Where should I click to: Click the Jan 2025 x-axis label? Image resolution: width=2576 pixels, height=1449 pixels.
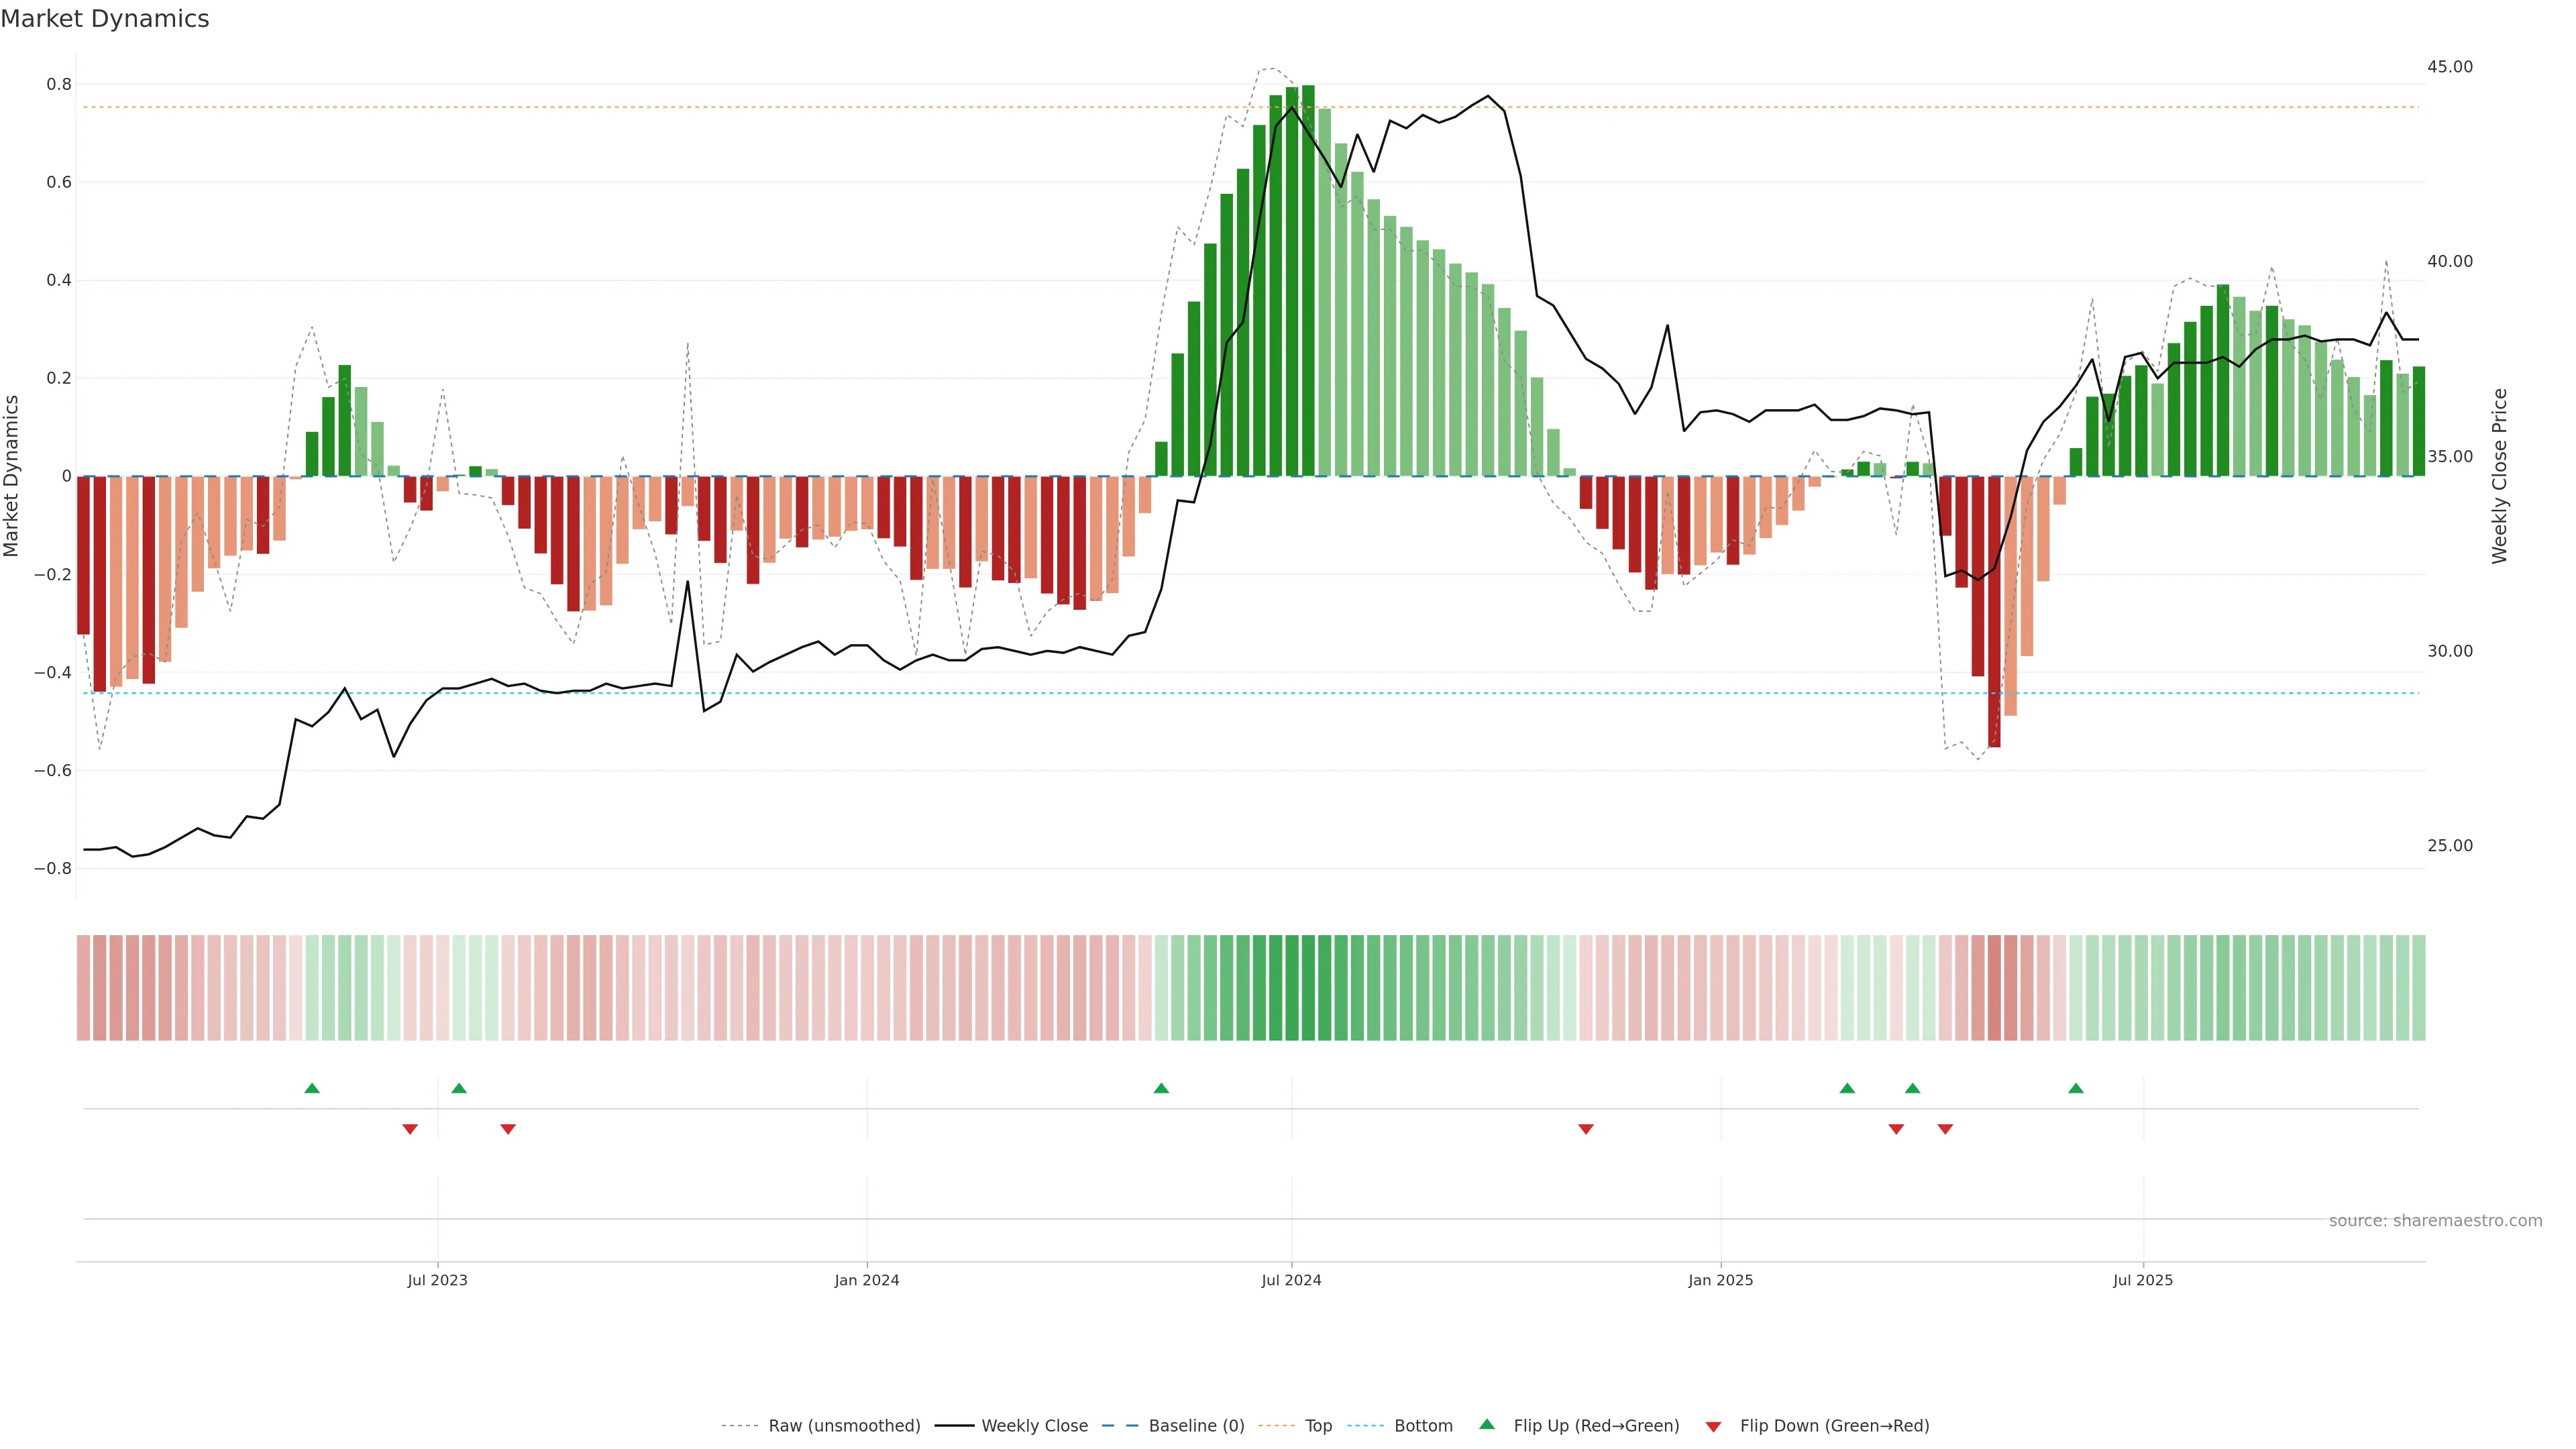pos(1720,1280)
